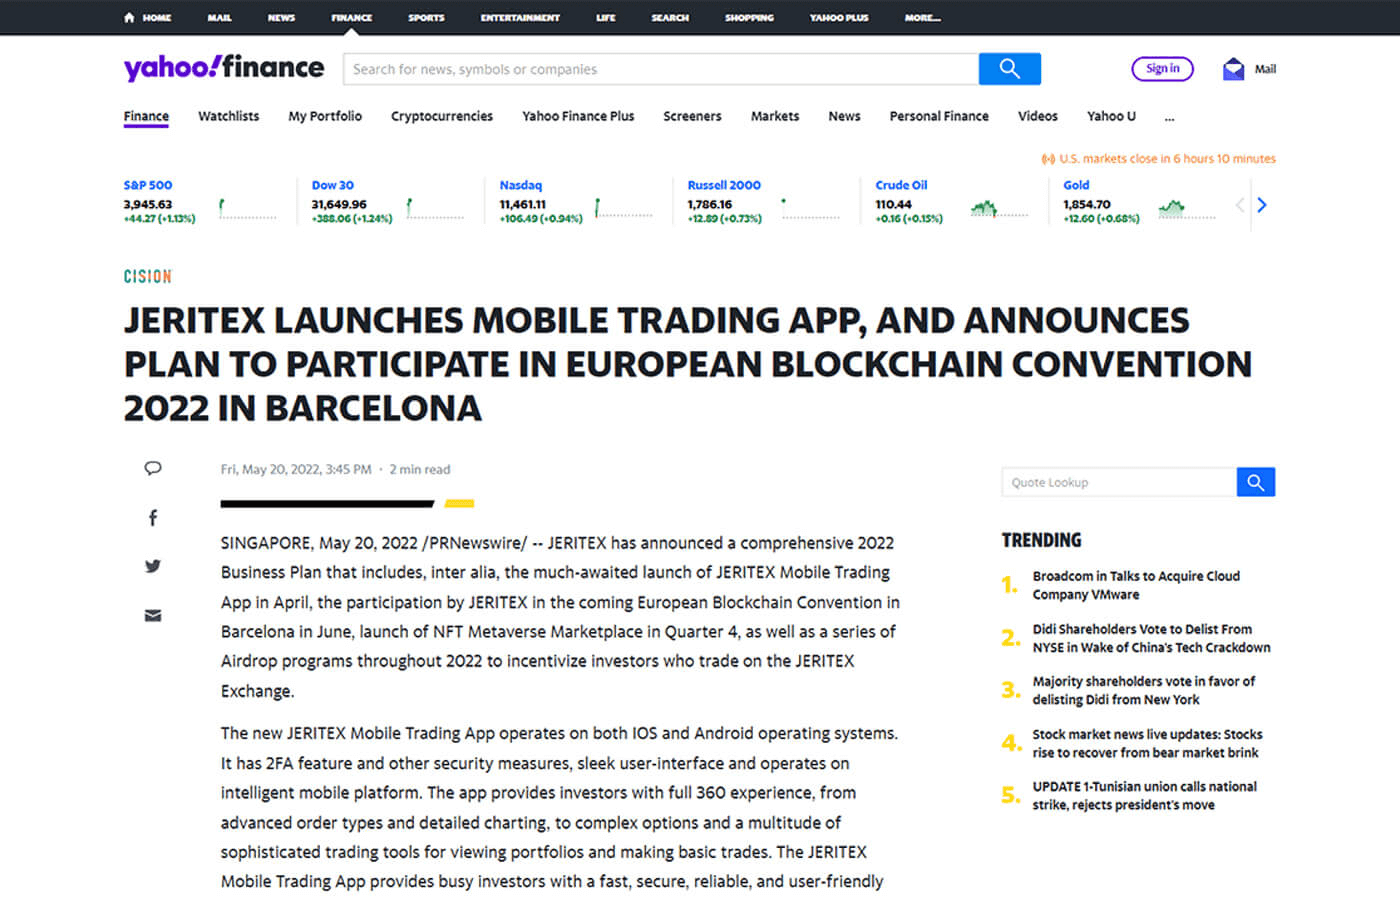Click the Yahoo Finance logo
Viewport: 1400px width, 900px height.
click(x=224, y=67)
